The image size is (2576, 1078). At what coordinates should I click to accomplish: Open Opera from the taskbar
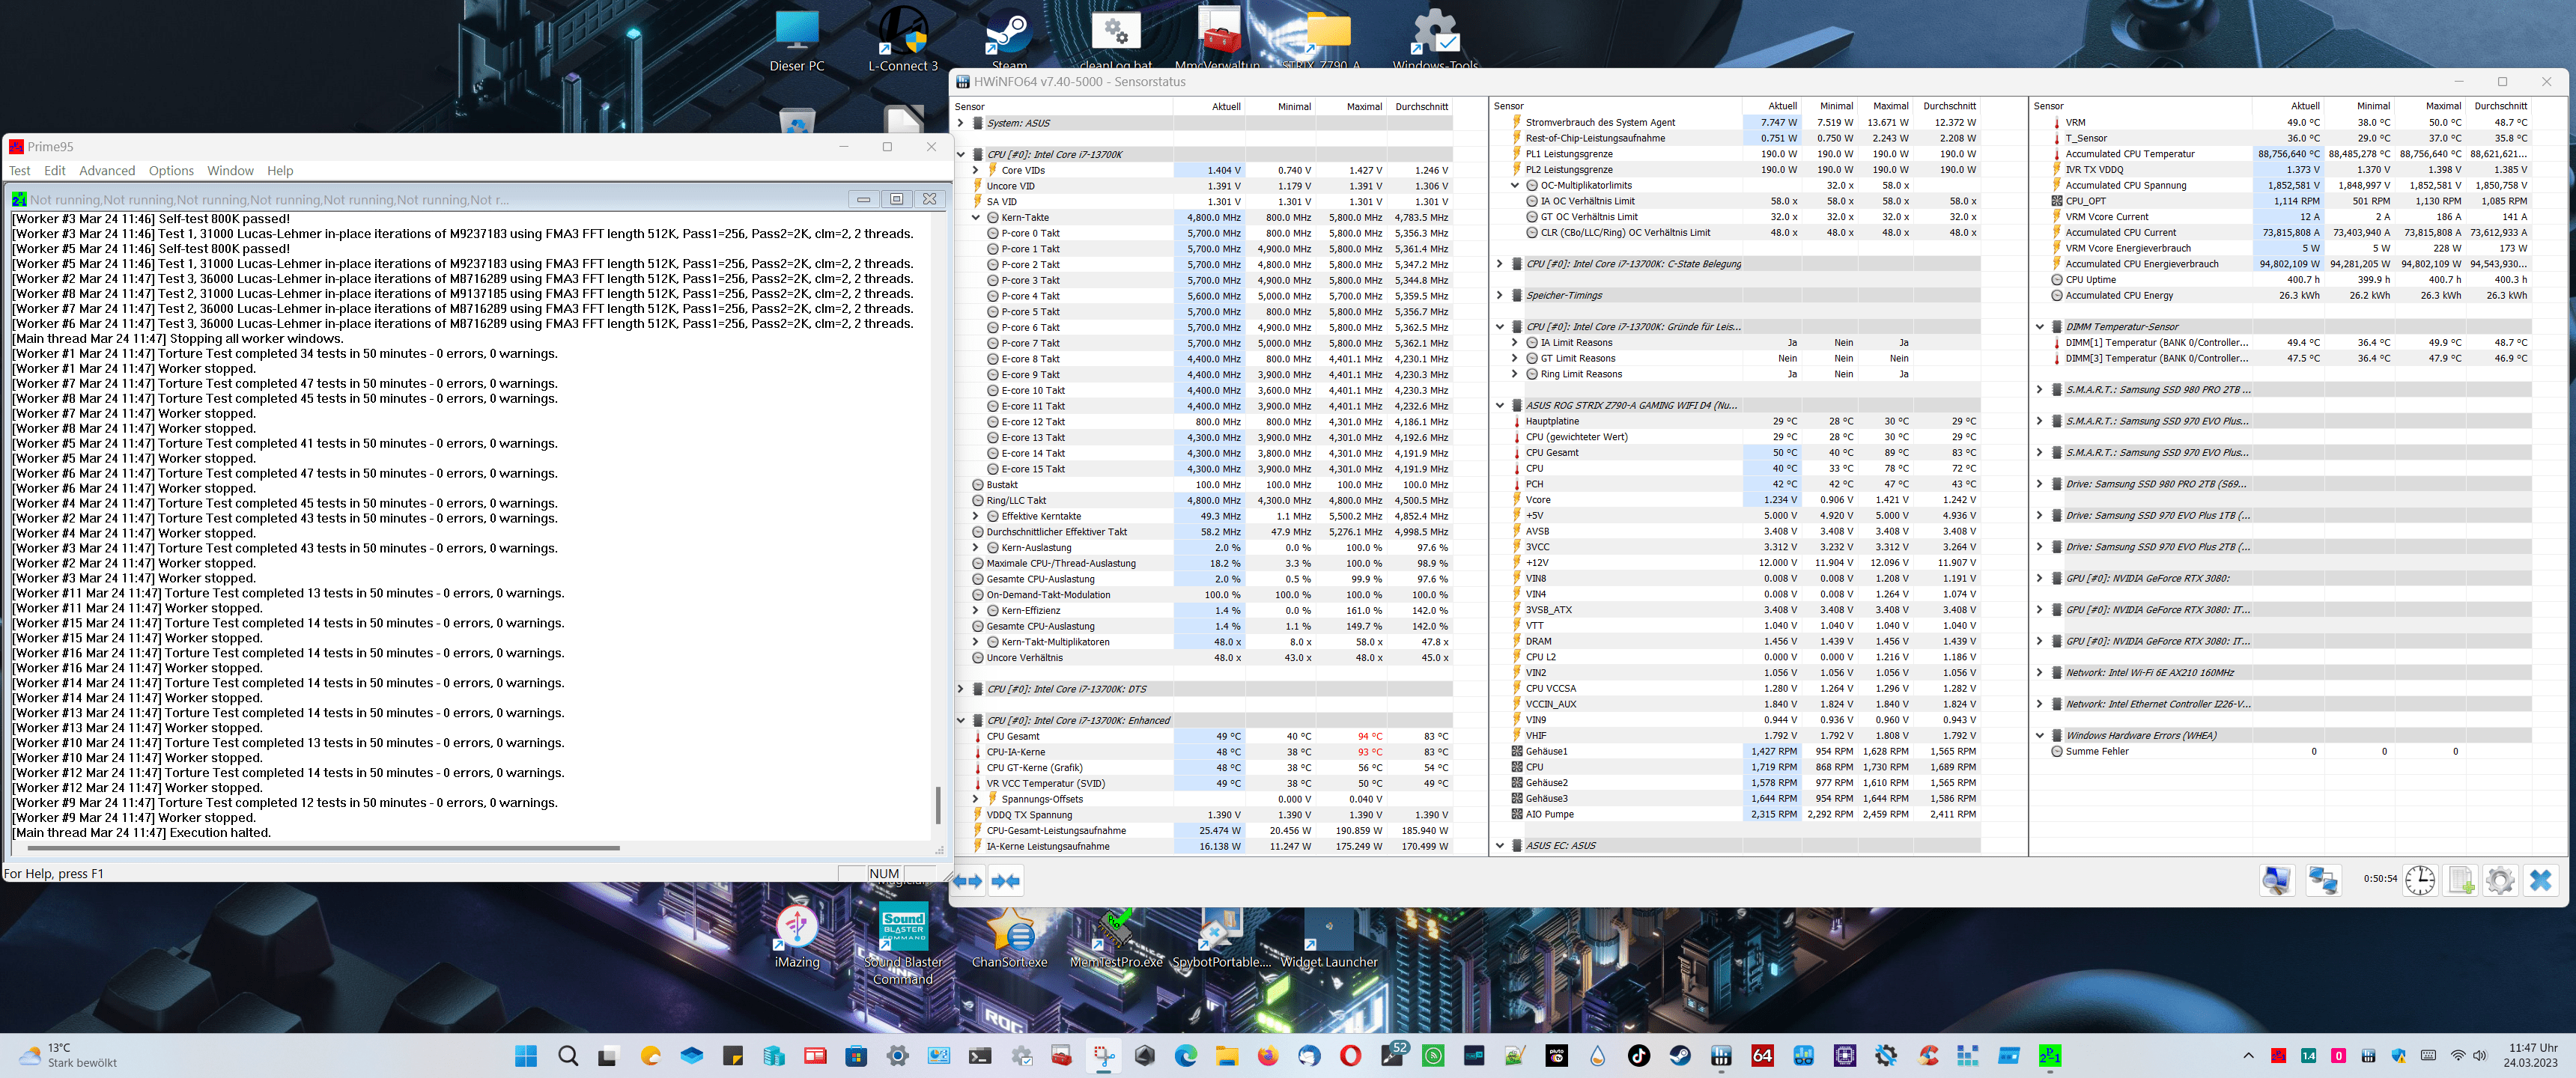(1350, 1056)
